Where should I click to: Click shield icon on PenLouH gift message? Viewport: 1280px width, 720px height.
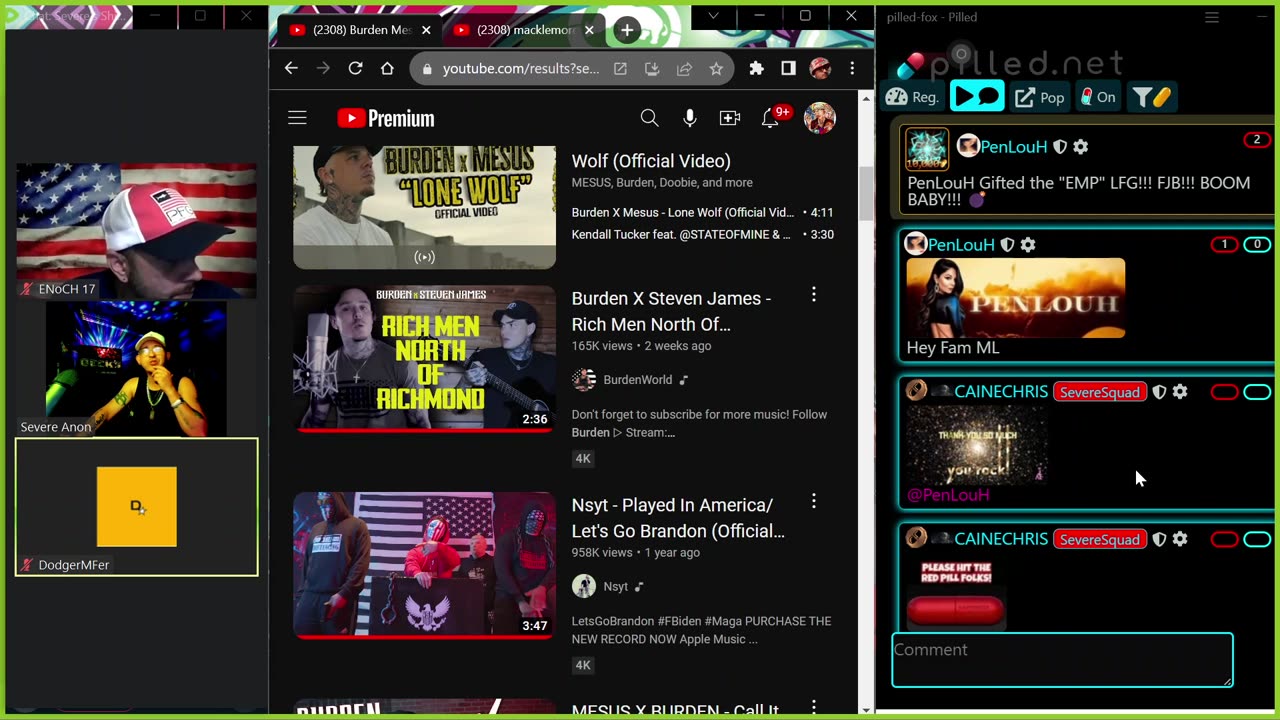(1060, 147)
